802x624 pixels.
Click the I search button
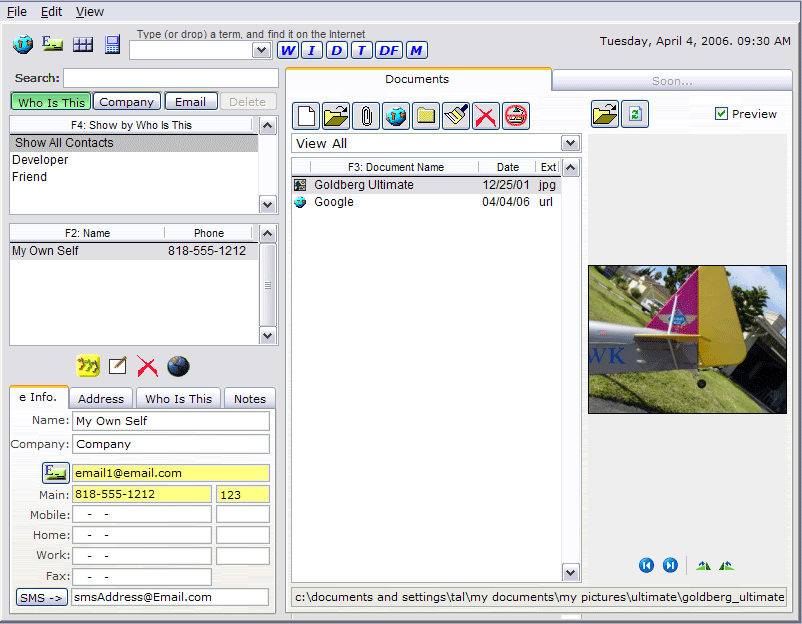point(311,50)
